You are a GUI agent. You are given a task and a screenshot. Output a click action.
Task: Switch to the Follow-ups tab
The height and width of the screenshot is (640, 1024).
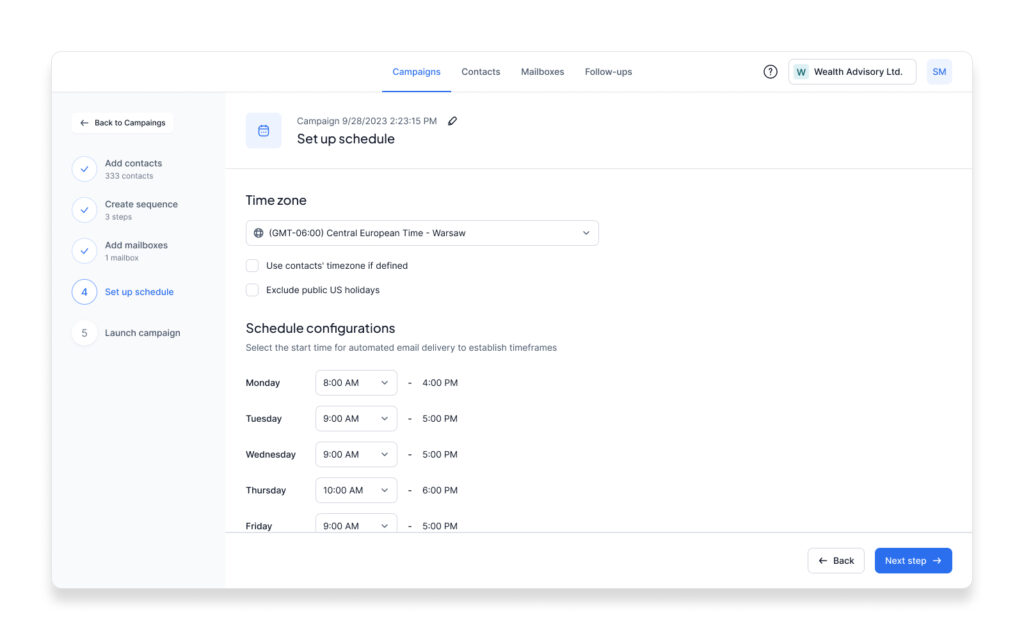(x=608, y=72)
